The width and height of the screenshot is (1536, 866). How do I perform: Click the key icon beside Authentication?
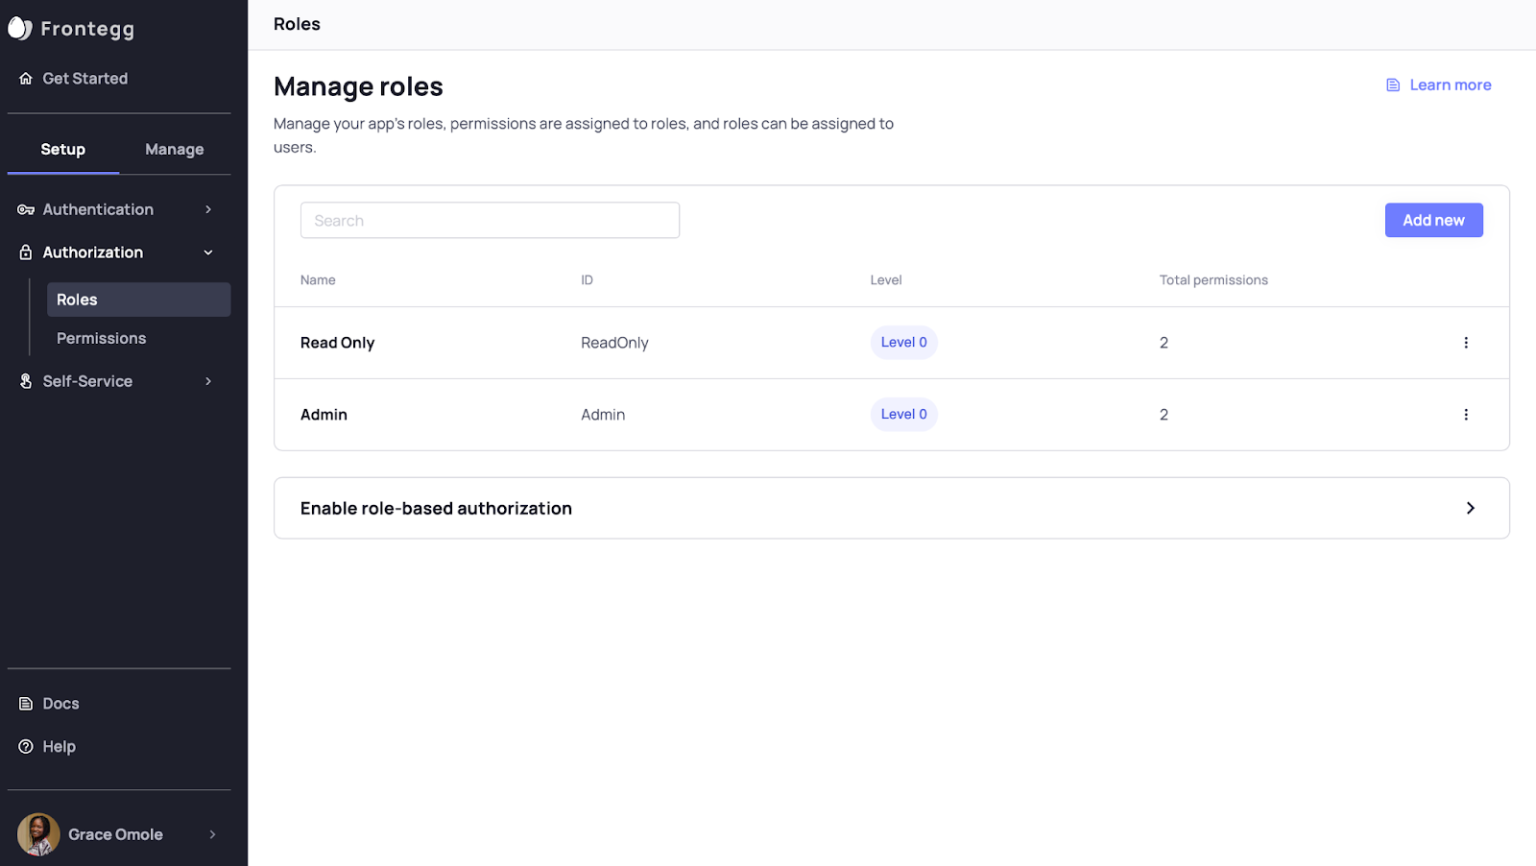25,209
